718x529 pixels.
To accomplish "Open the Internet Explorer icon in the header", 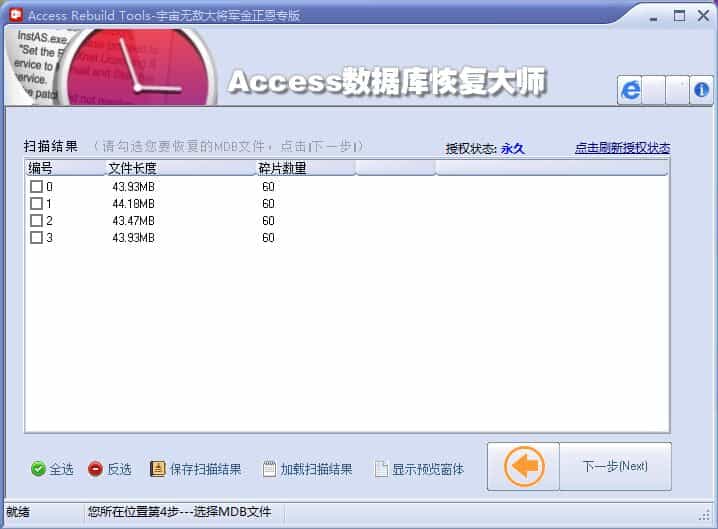I will pyautogui.click(x=630, y=90).
